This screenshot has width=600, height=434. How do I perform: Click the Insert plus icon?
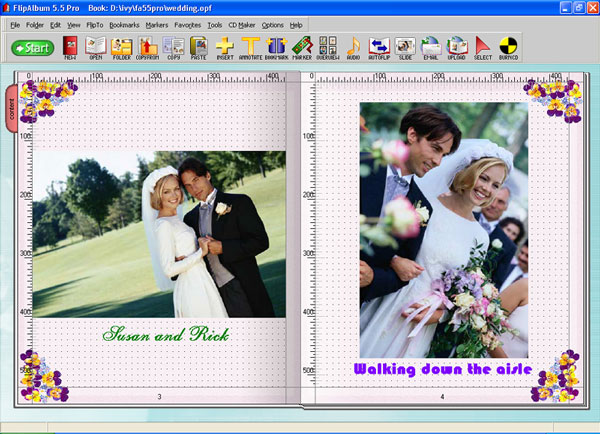click(225, 48)
